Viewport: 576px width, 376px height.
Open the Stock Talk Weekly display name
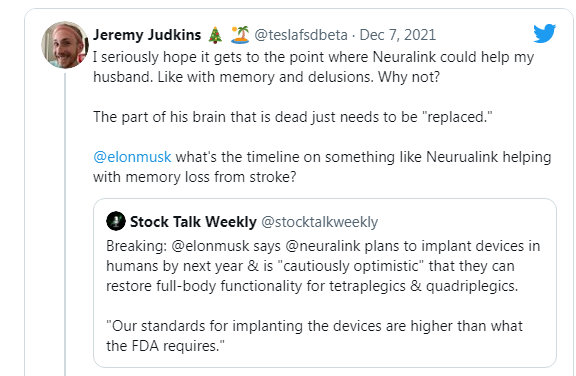(193, 222)
